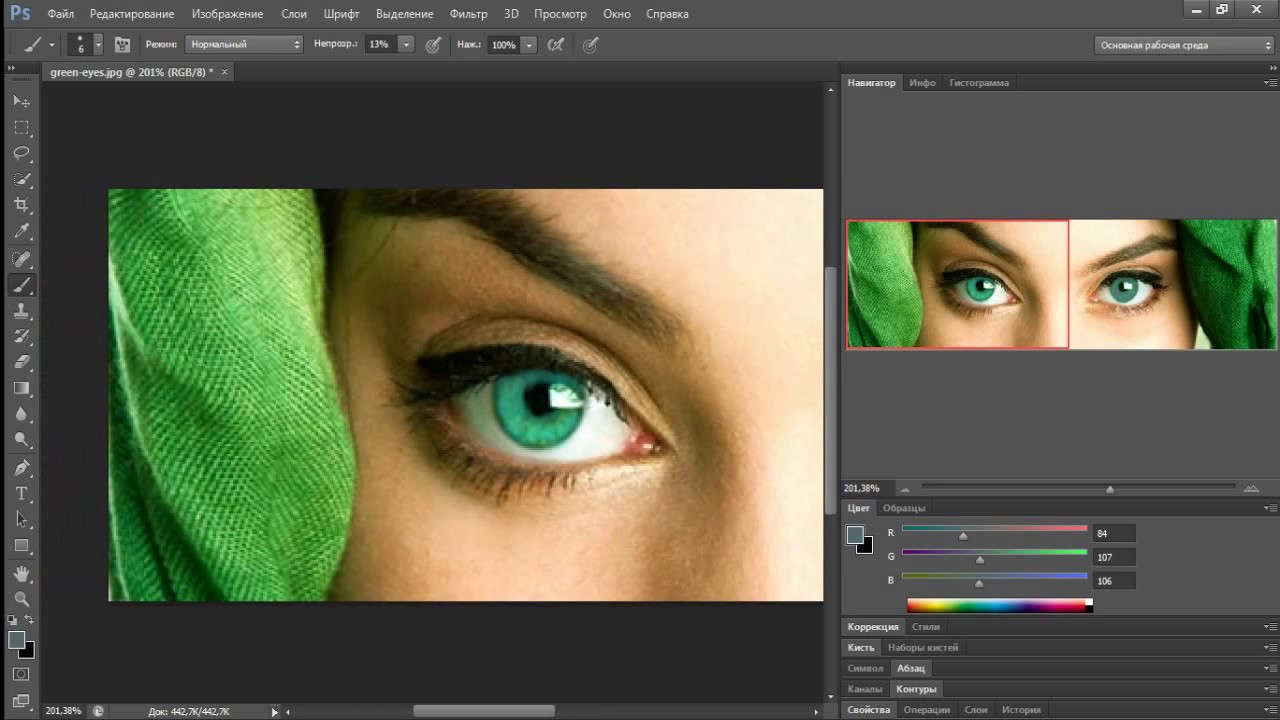1280x720 pixels.
Task: Pick the Eyedropper tool
Action: [21, 232]
